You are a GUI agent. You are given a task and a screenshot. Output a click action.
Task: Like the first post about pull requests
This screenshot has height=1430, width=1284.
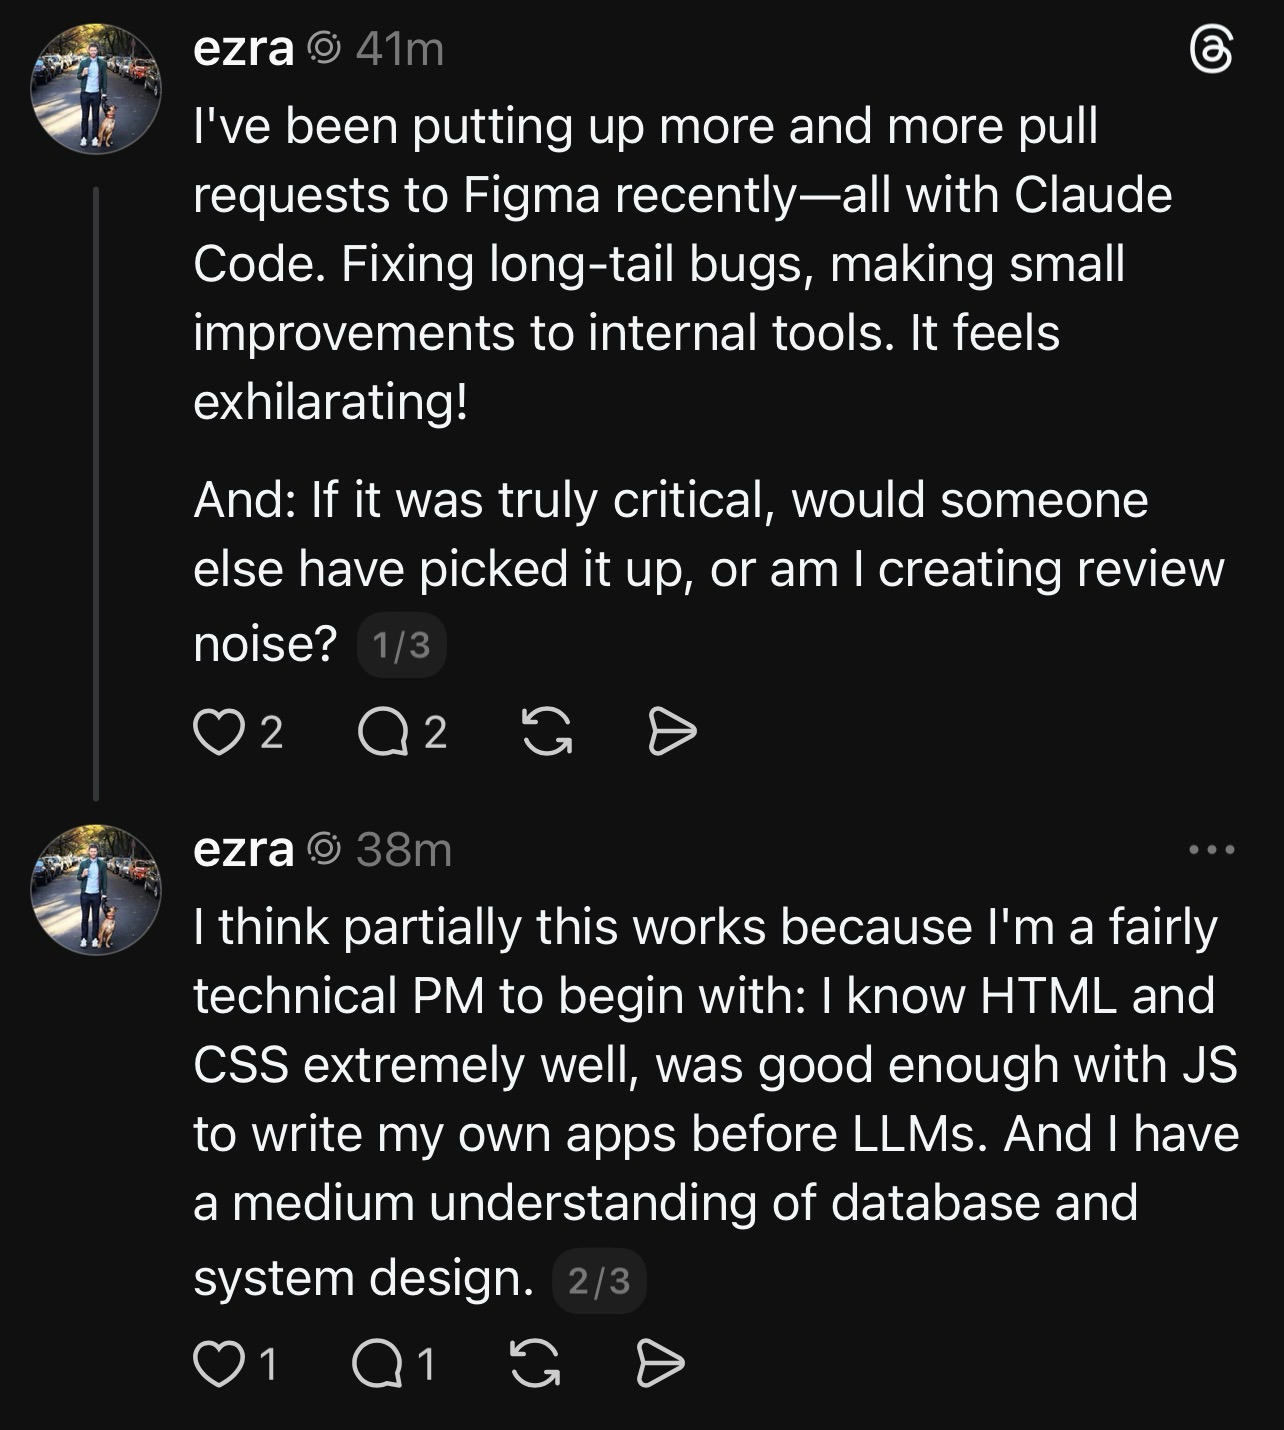(219, 732)
